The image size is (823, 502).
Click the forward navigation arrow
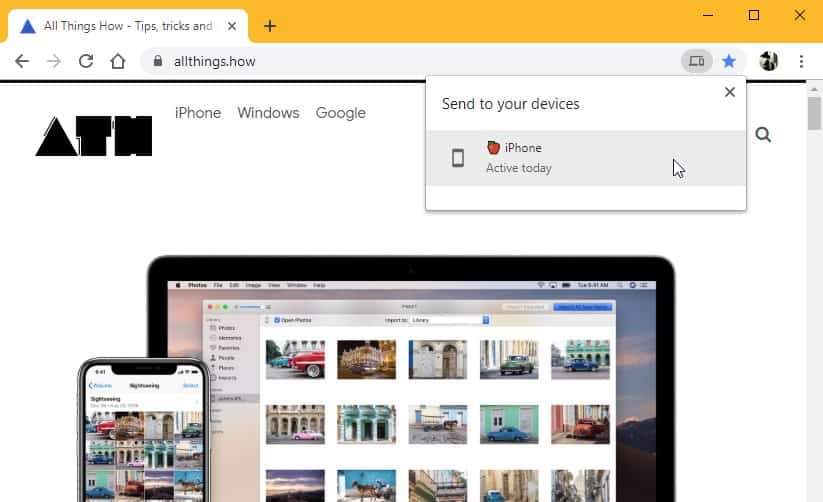(54, 61)
